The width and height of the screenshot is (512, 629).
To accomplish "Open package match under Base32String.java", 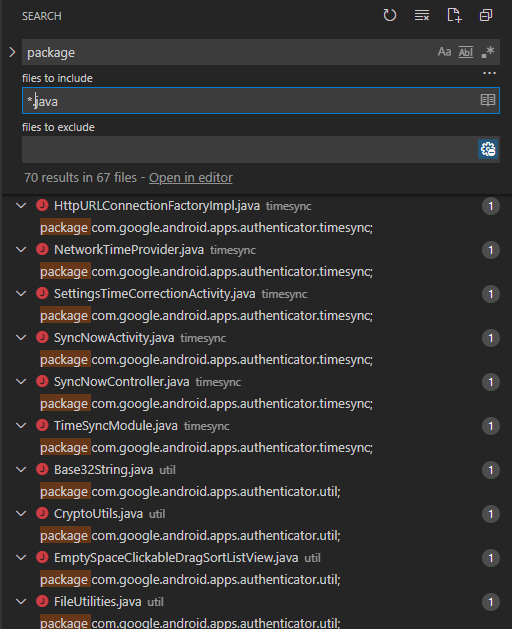I will pos(190,492).
